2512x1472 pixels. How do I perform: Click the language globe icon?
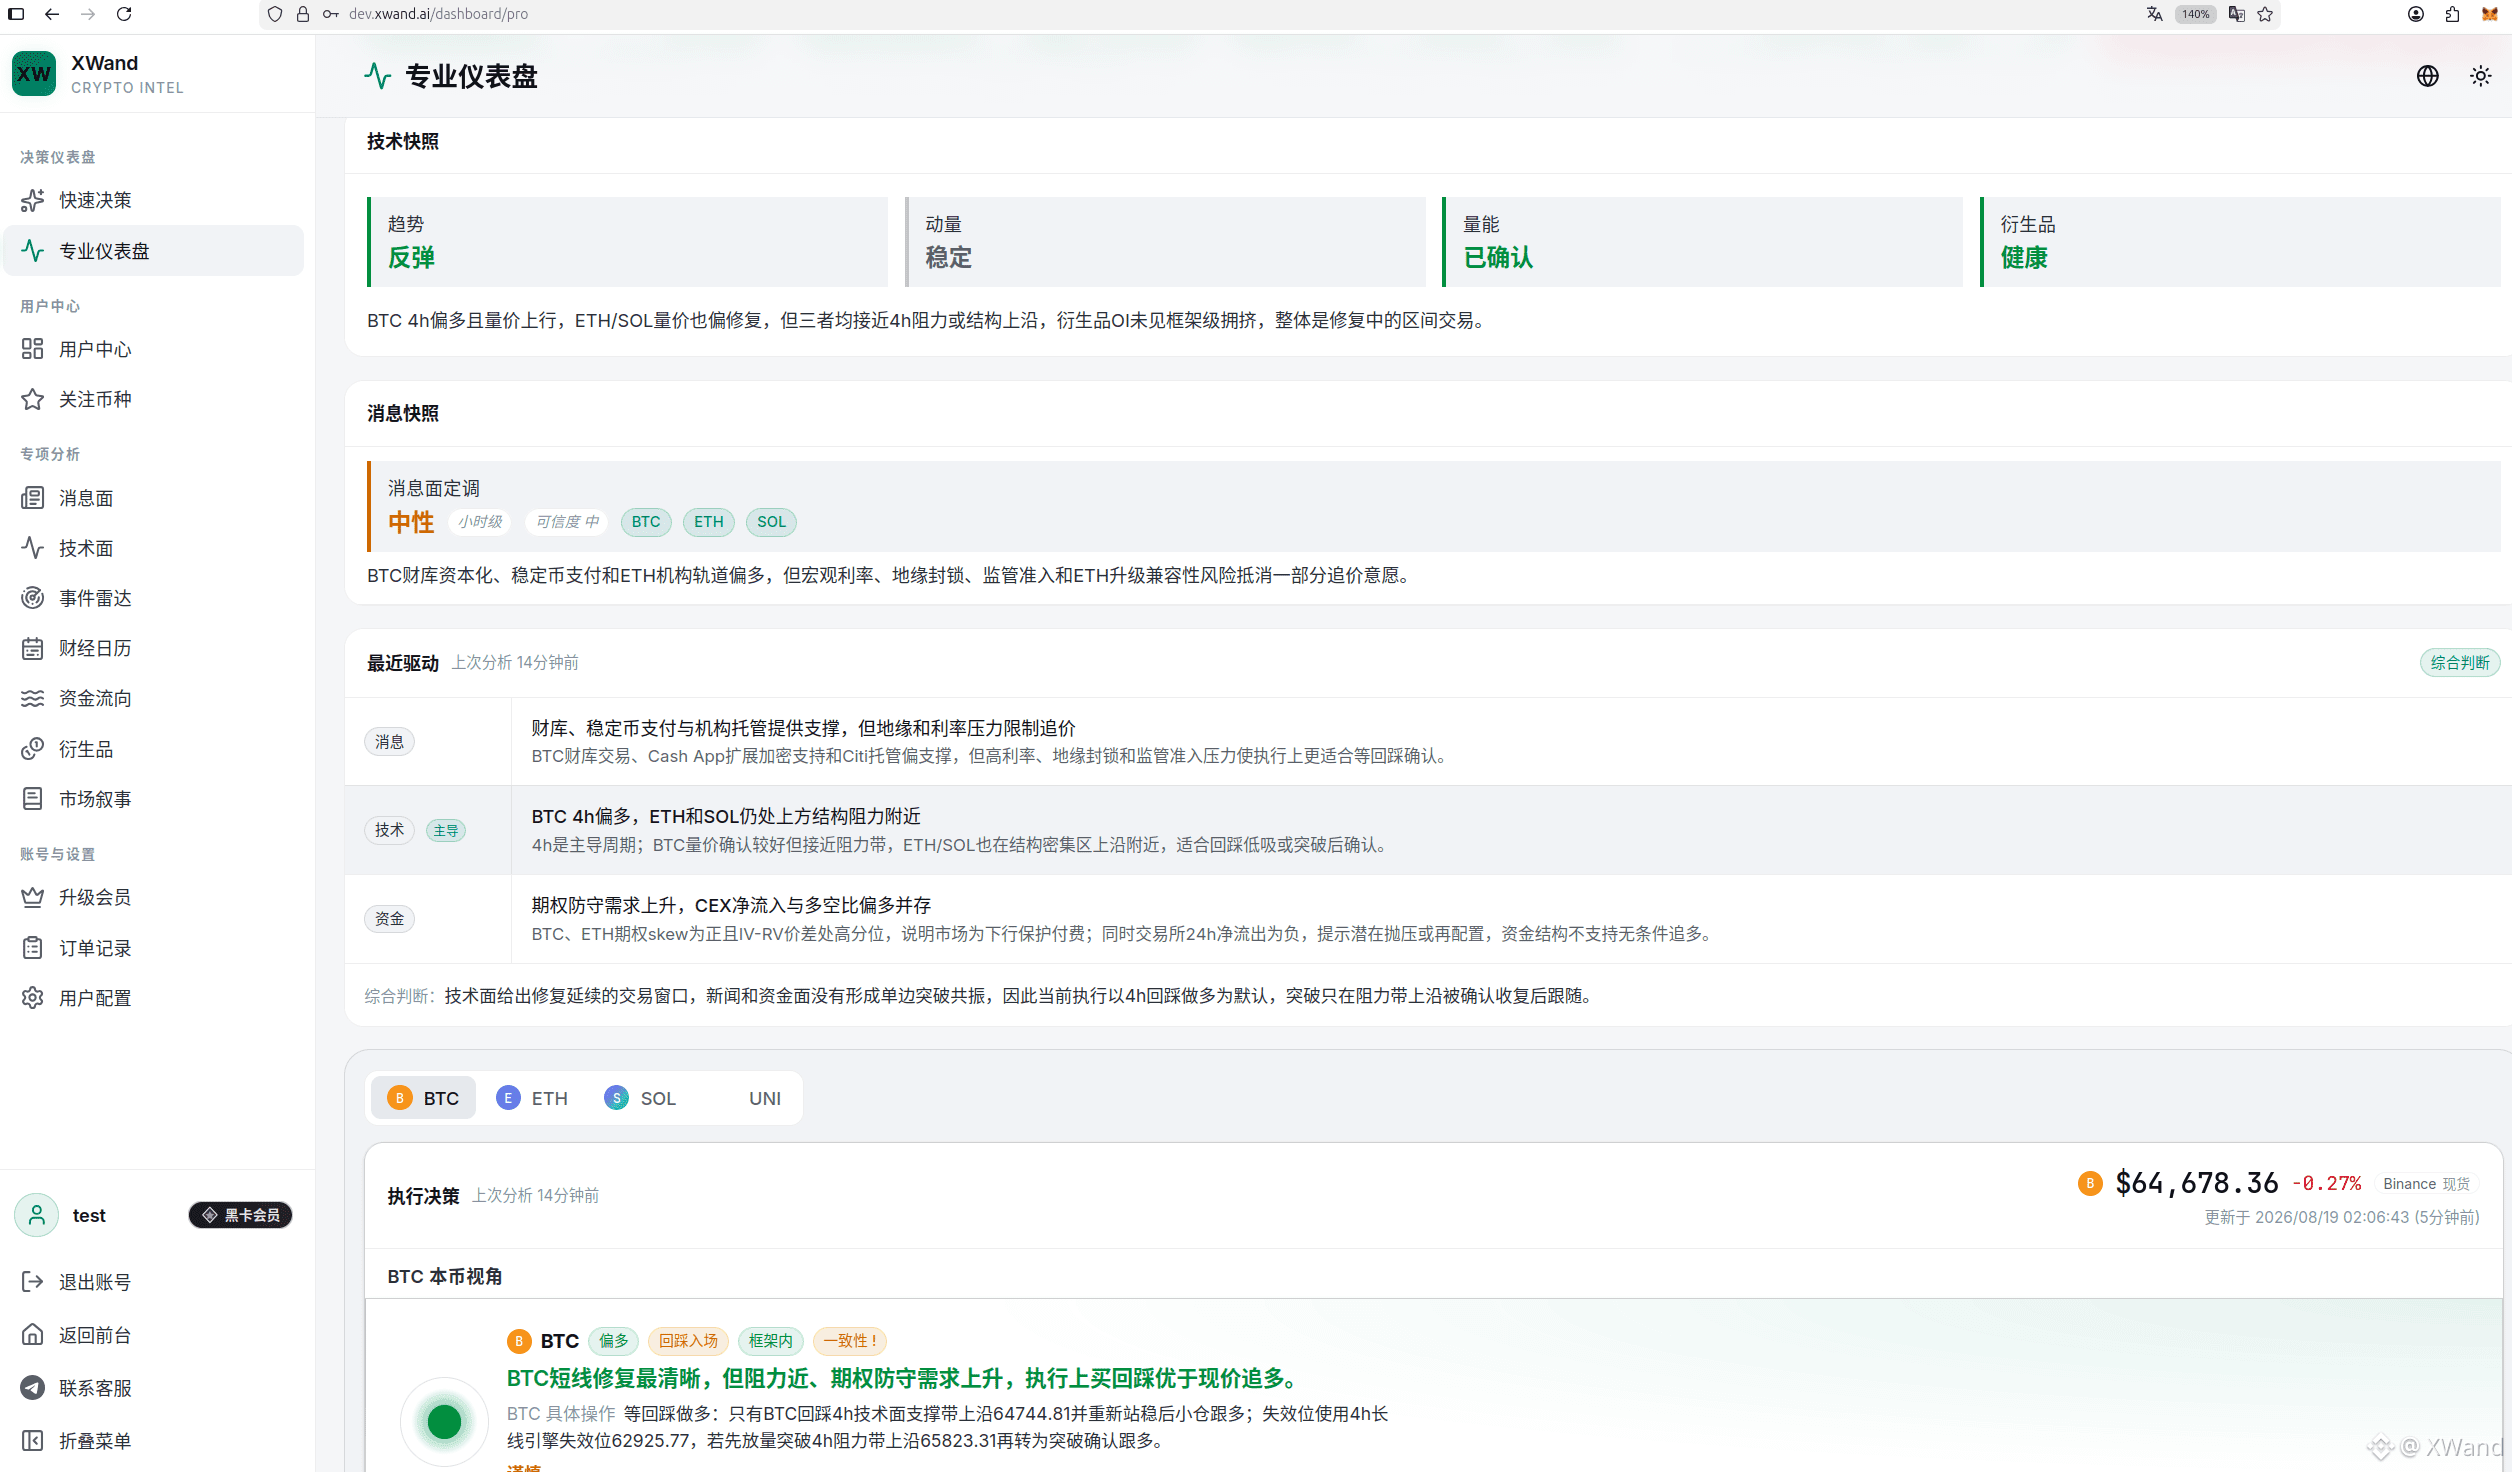pos(2427,76)
